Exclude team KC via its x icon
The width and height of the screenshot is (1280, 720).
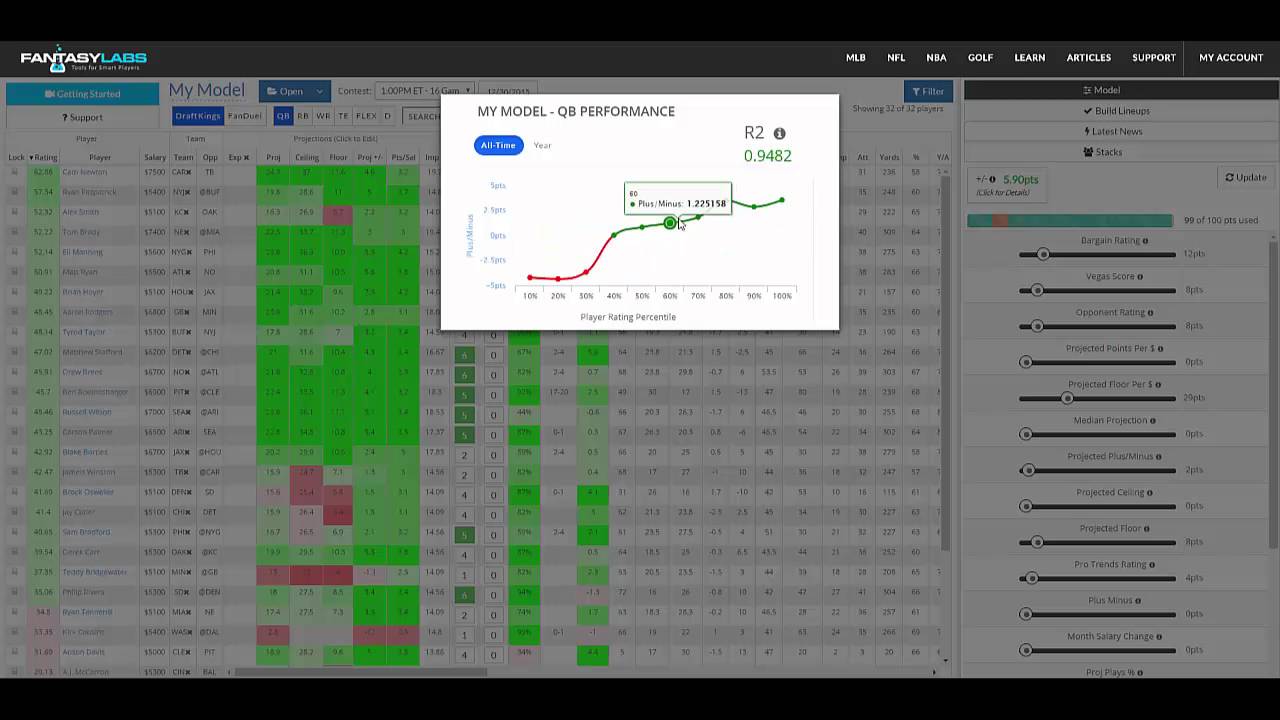pyautogui.click(x=188, y=212)
